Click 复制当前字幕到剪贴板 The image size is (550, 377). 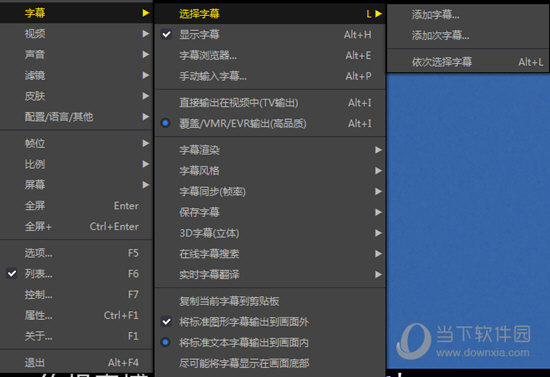(270, 301)
